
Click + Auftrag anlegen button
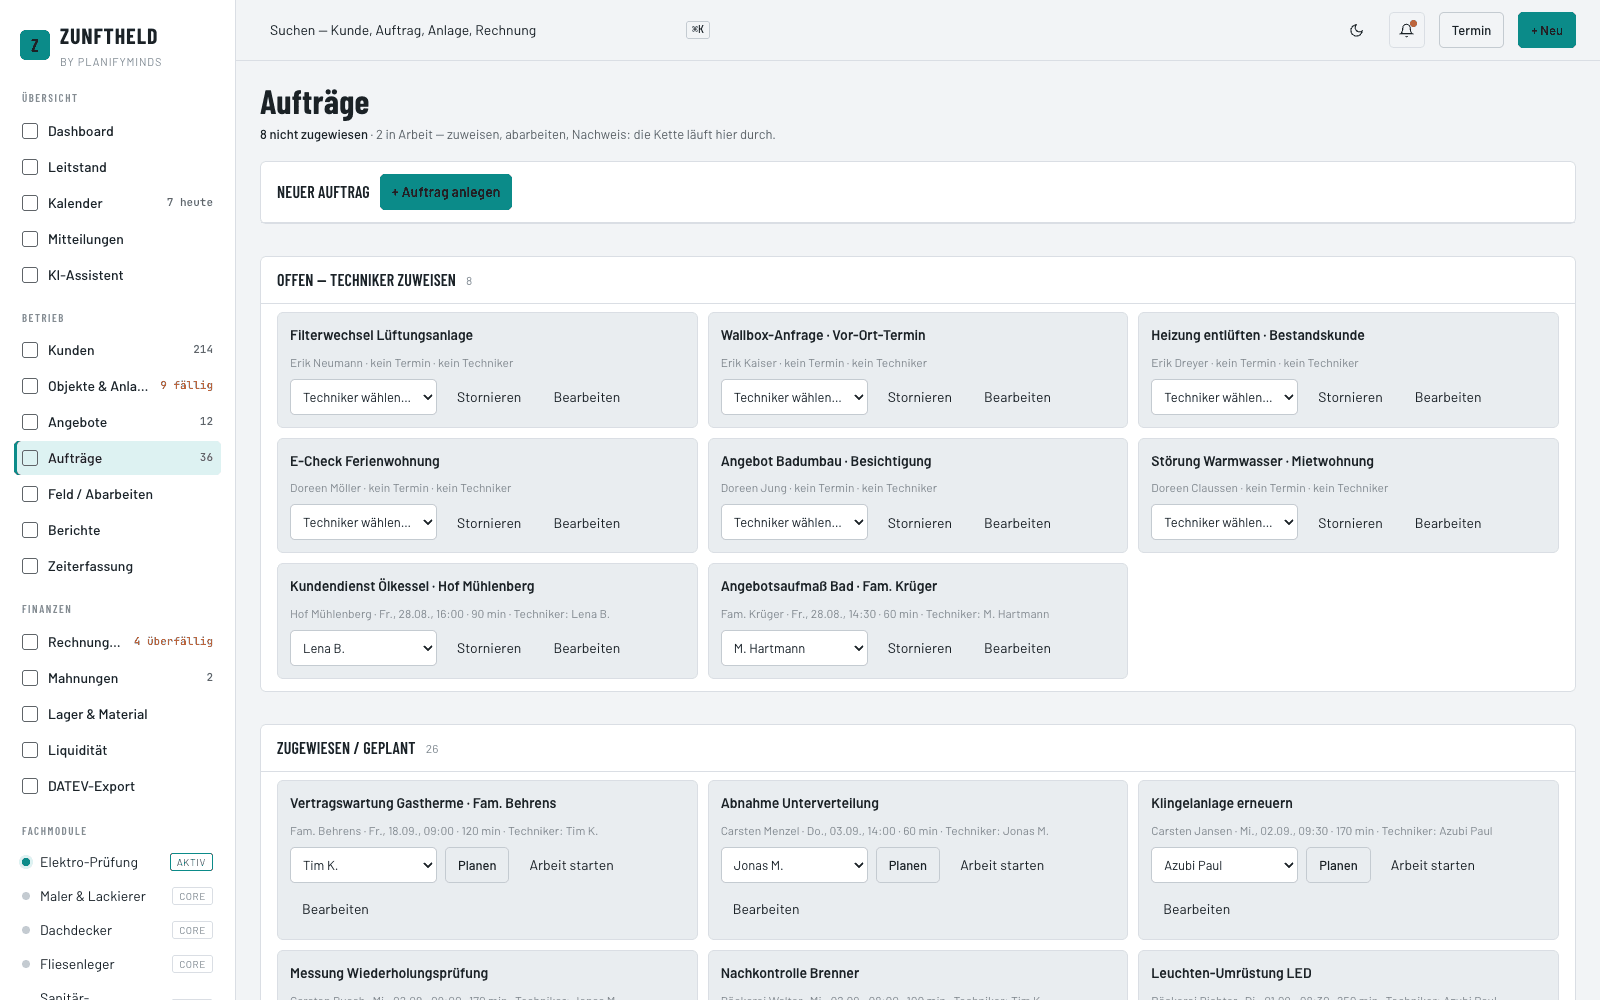tap(446, 192)
